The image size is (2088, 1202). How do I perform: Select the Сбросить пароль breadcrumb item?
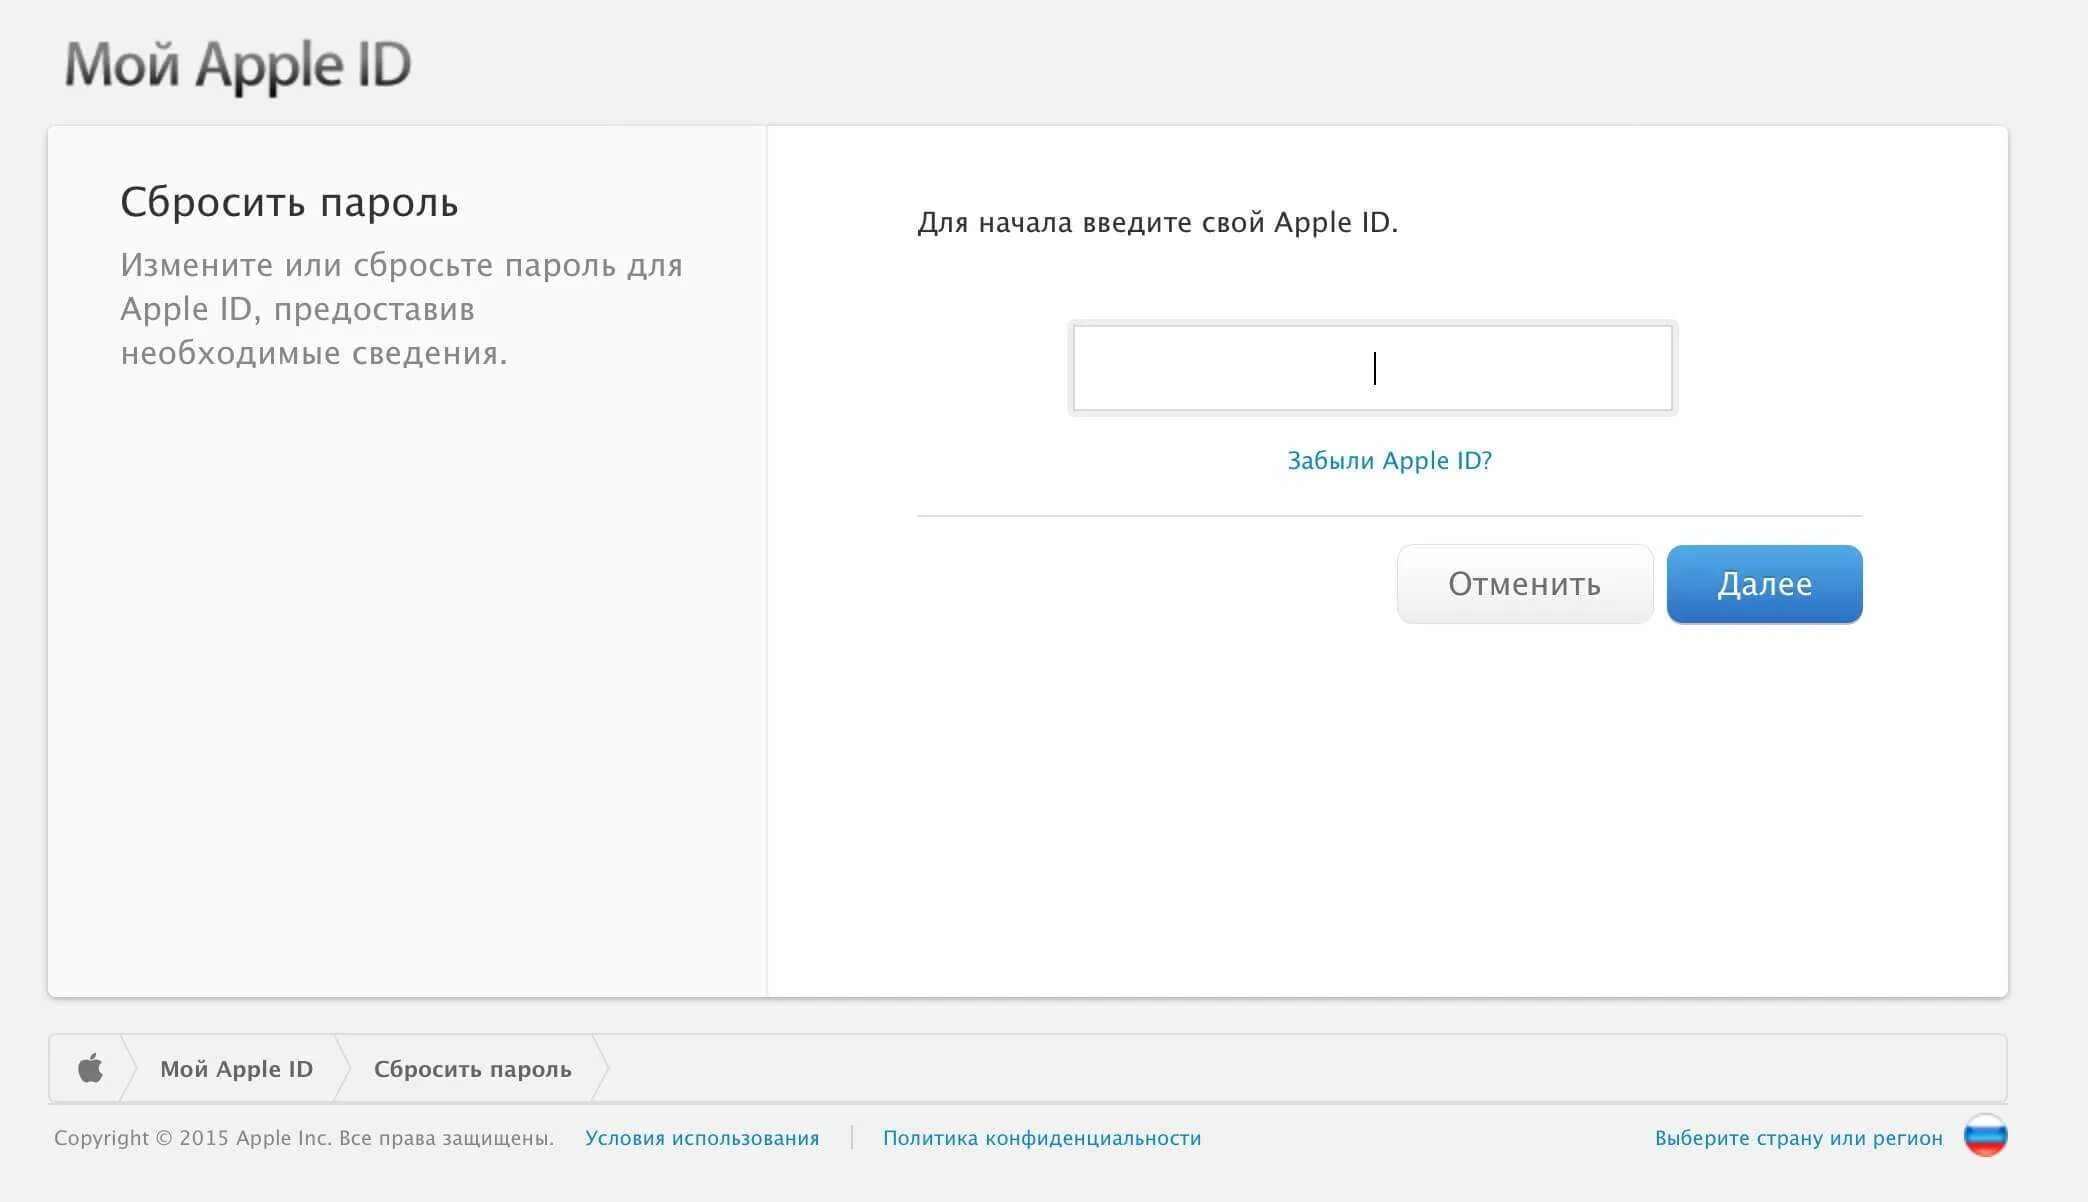tap(472, 1069)
